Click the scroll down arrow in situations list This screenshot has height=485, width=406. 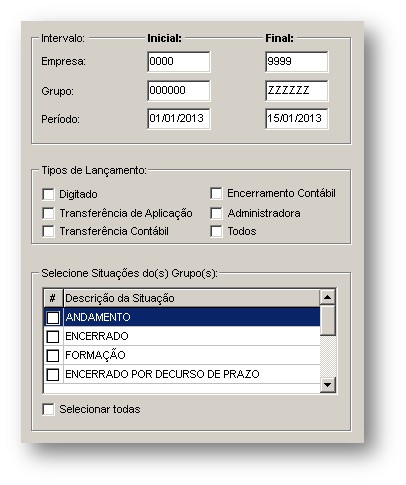point(328,385)
